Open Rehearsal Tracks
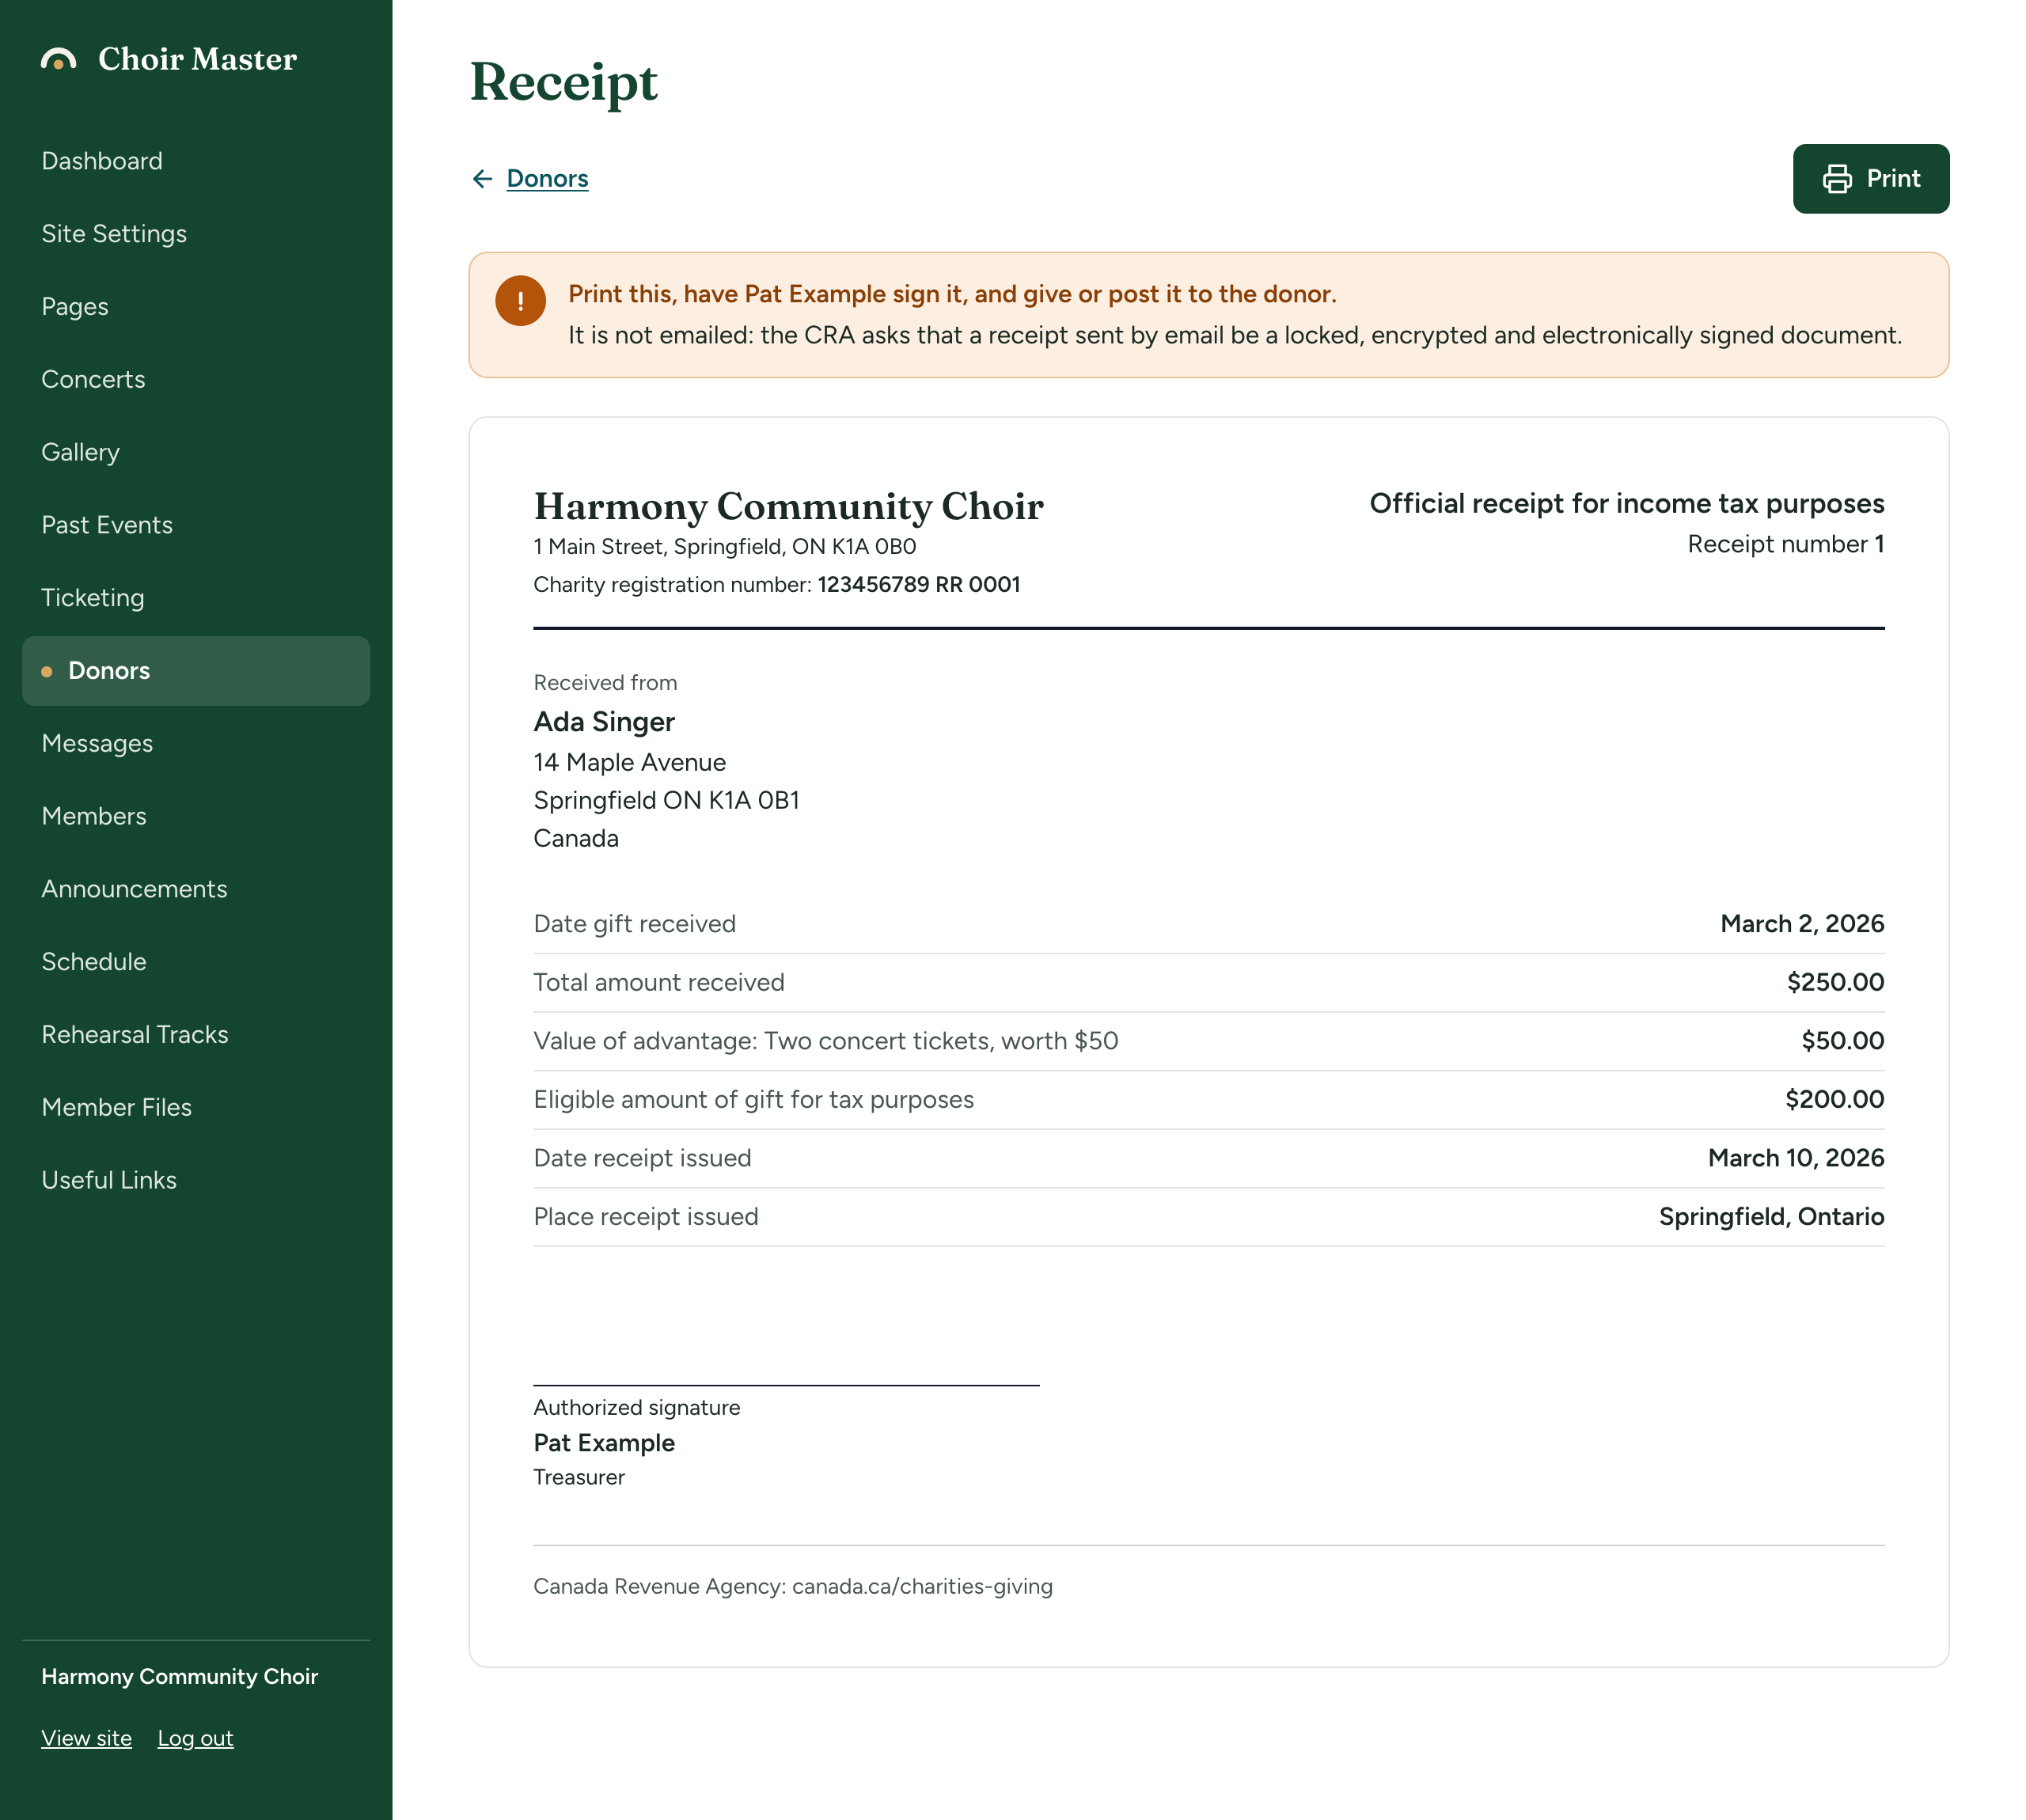Image resolution: width=2026 pixels, height=1820 pixels. click(x=196, y=1035)
